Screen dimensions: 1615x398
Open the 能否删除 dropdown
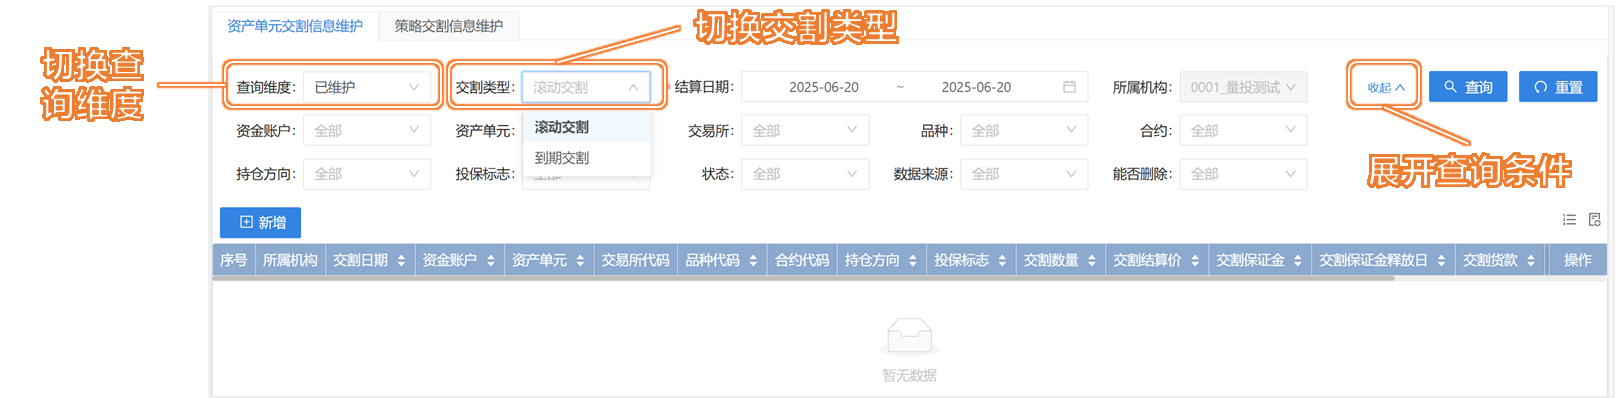coord(1243,173)
